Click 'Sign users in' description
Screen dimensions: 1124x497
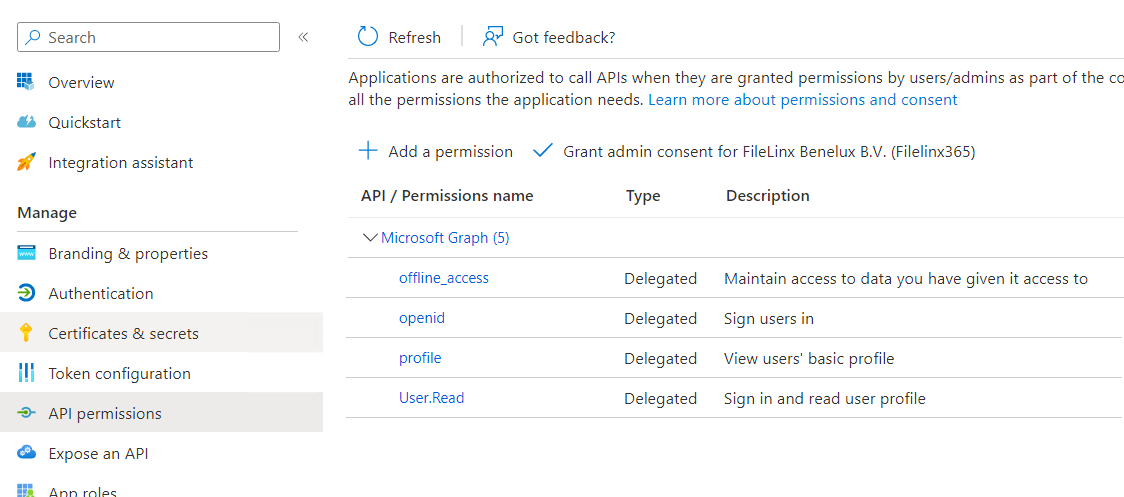[769, 318]
